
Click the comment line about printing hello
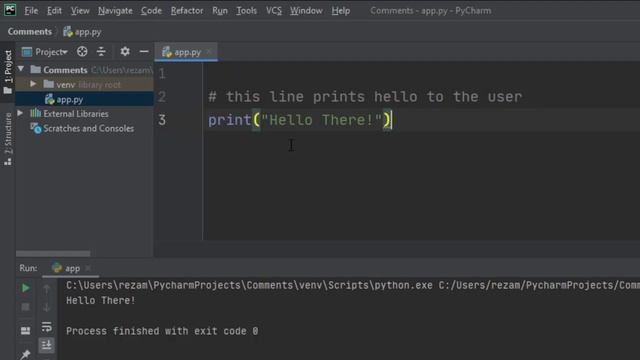365,97
